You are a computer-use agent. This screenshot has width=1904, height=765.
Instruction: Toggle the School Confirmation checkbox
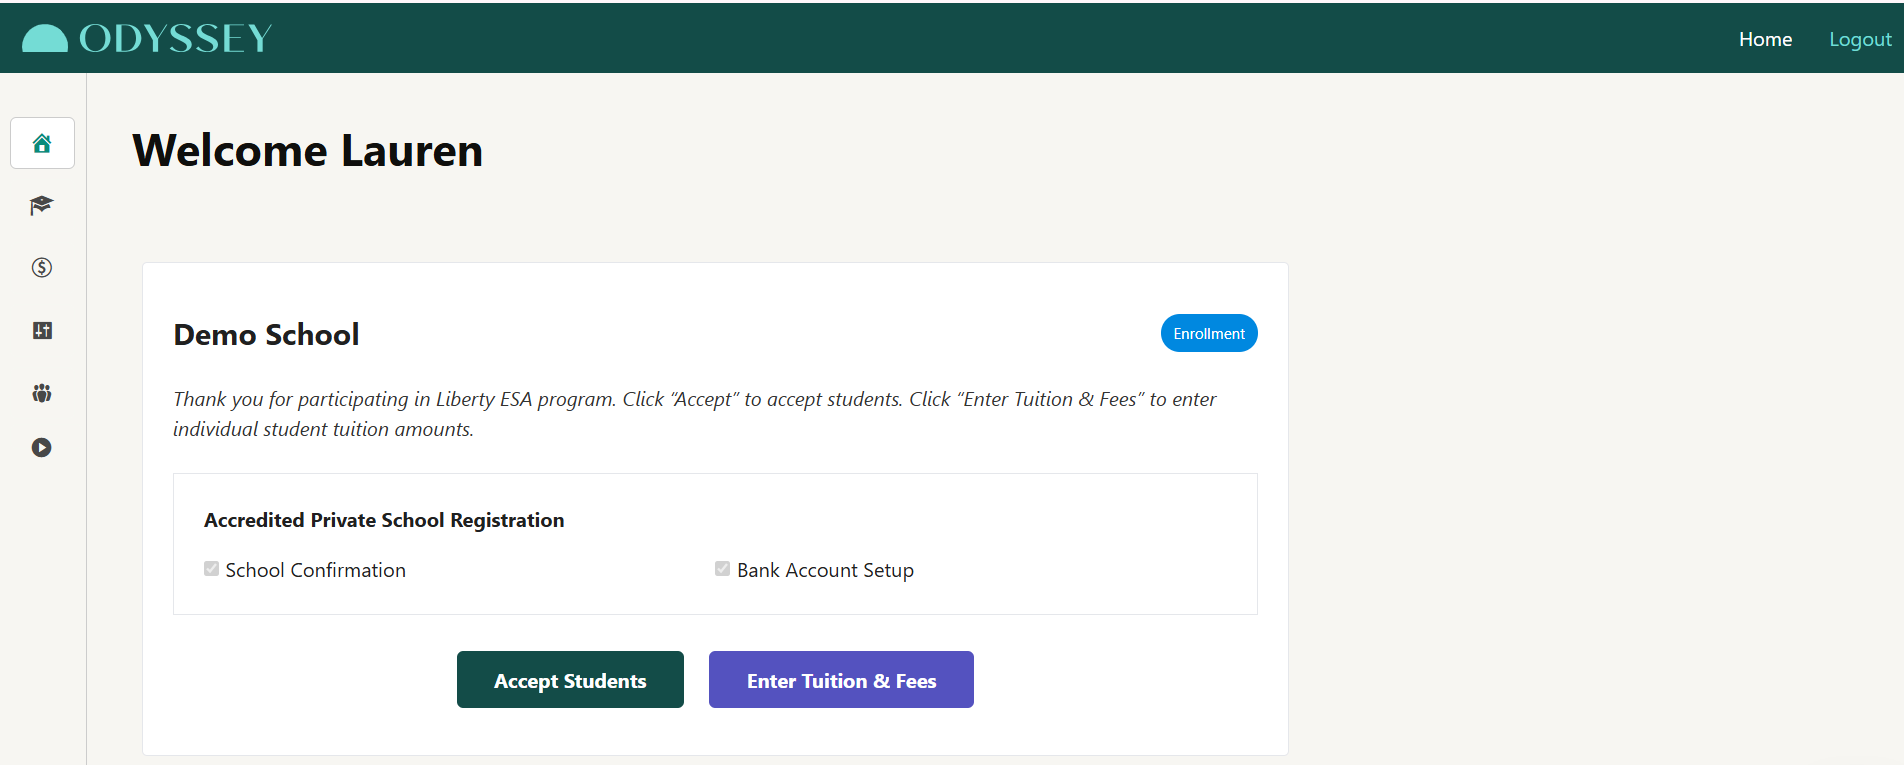pyautogui.click(x=211, y=569)
